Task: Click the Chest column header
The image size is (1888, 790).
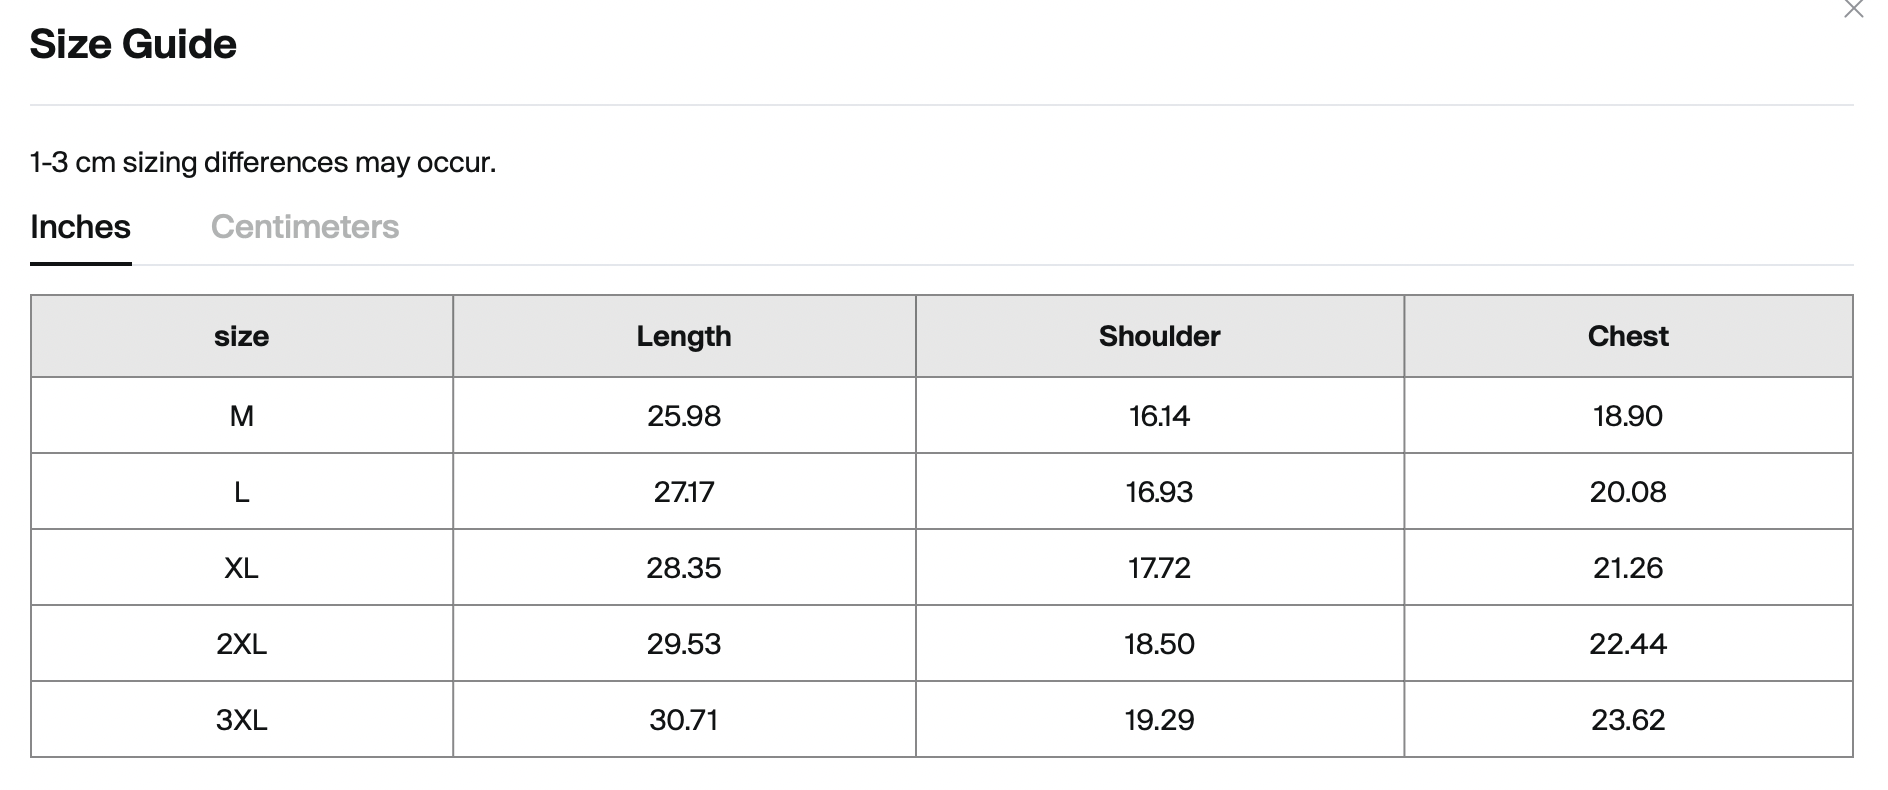Action: point(1628,336)
